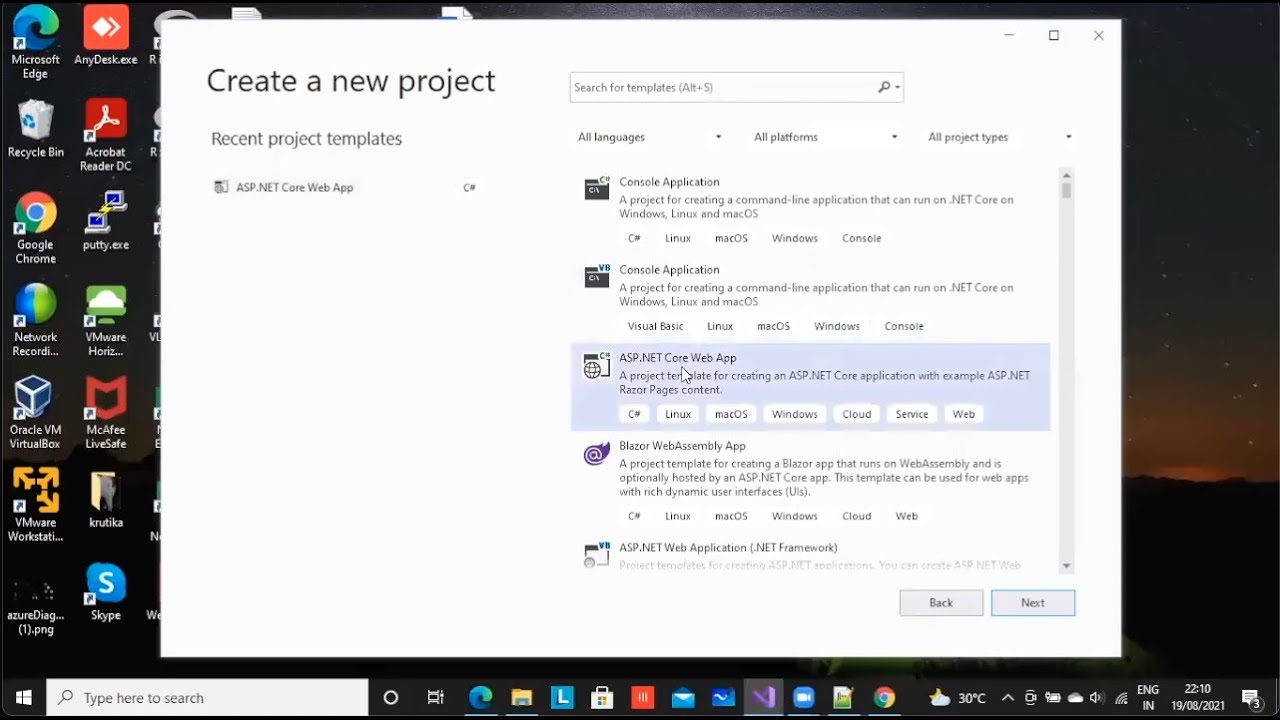Open Cortana circle in taskbar
1280x720 pixels.
pyautogui.click(x=391, y=698)
